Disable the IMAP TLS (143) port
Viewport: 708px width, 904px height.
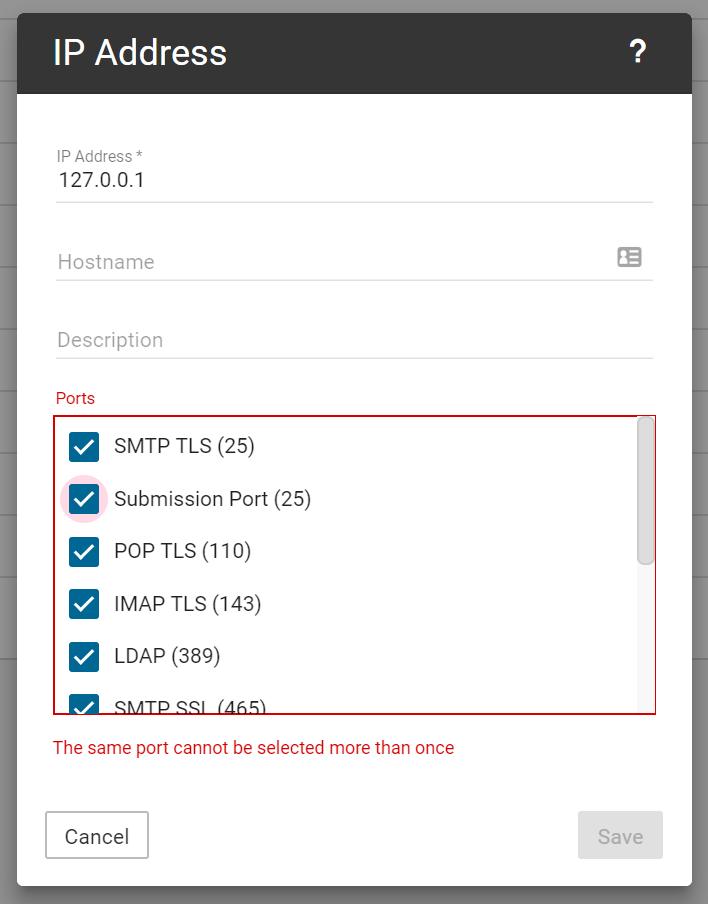(x=84, y=604)
